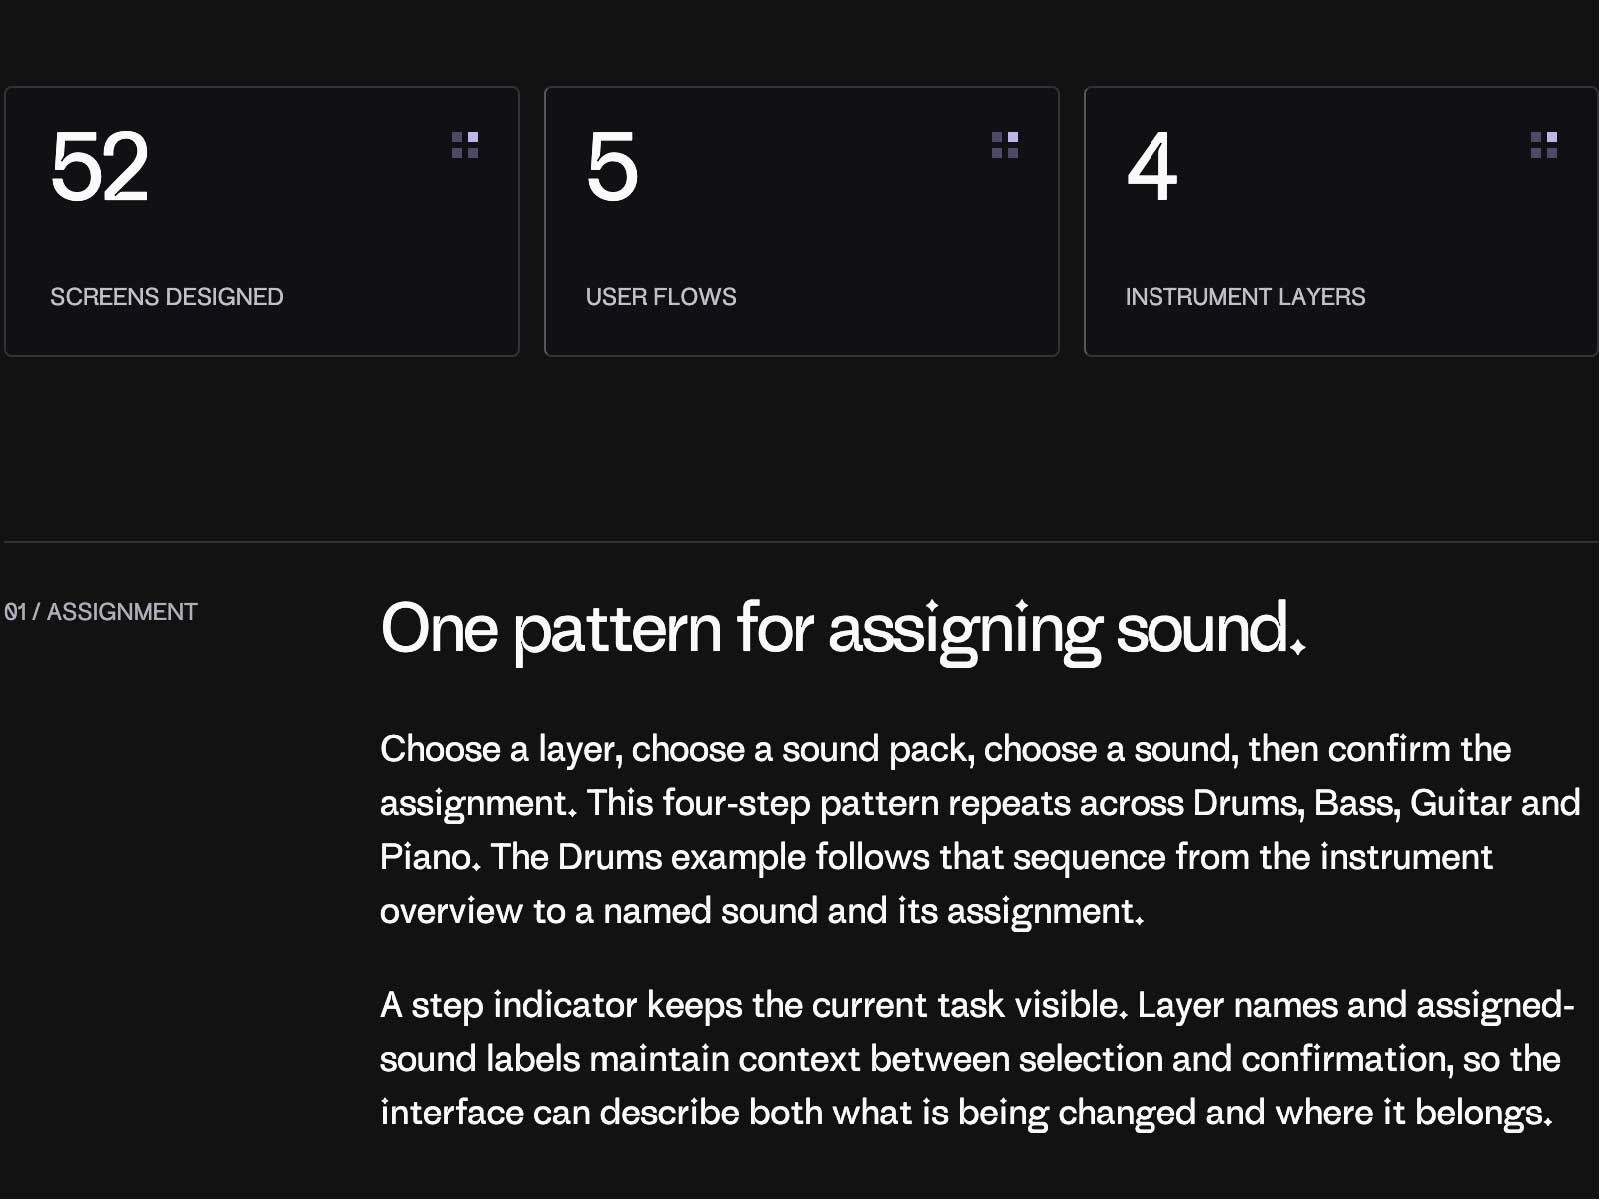Click the sparkle period after heading word sound
The width and height of the screenshot is (1600, 1200).
[x=1297, y=646]
